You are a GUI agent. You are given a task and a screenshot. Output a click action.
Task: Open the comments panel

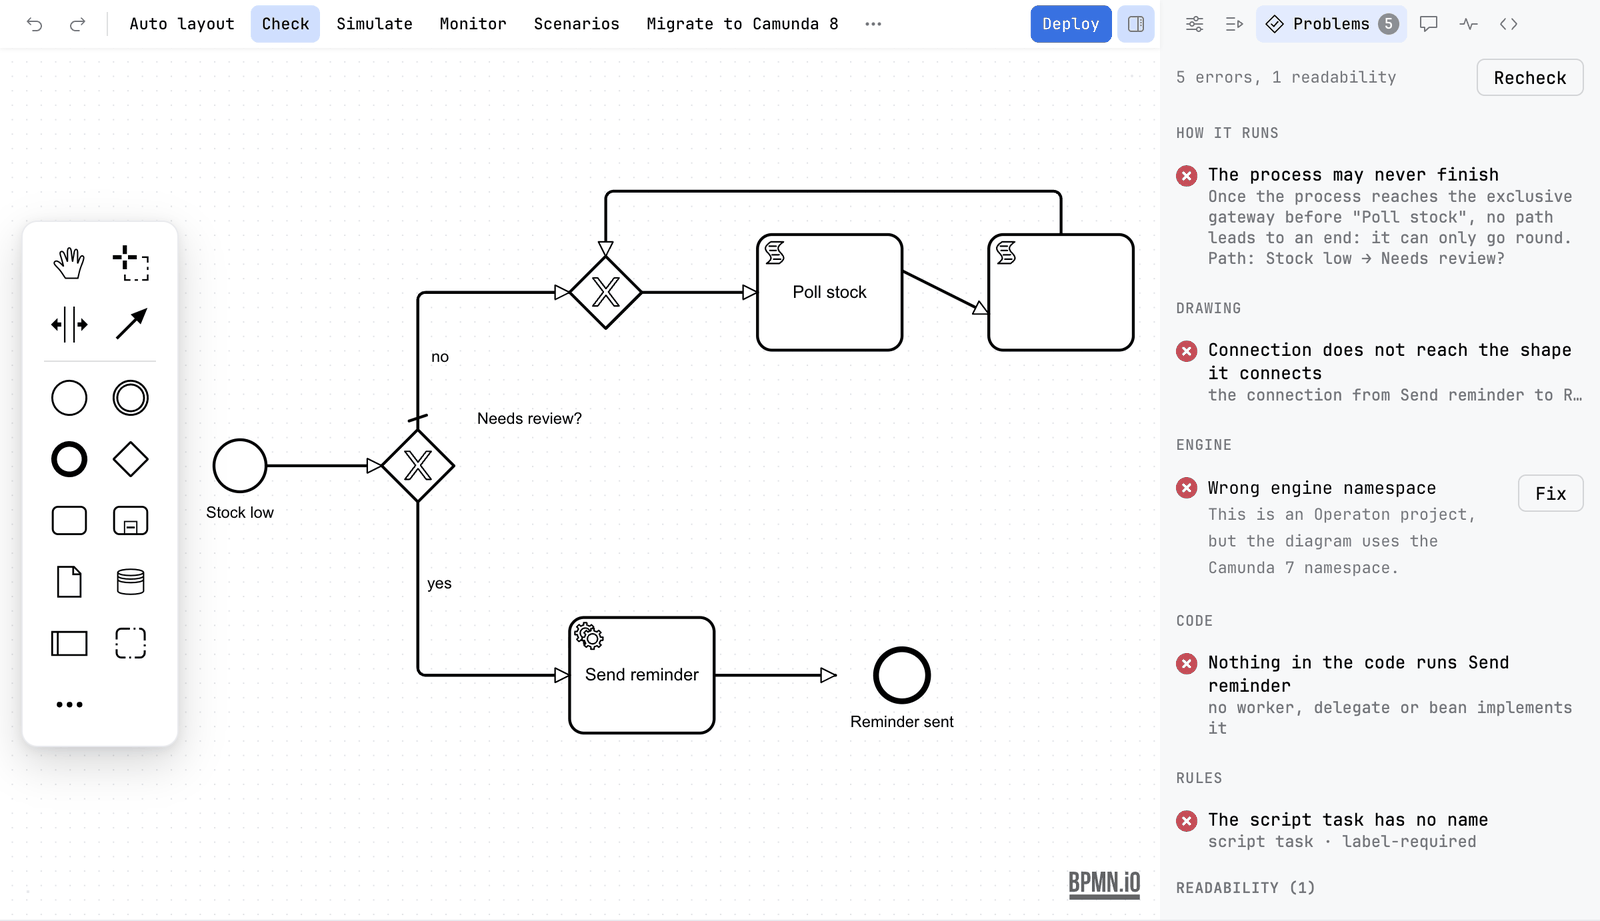1428,24
